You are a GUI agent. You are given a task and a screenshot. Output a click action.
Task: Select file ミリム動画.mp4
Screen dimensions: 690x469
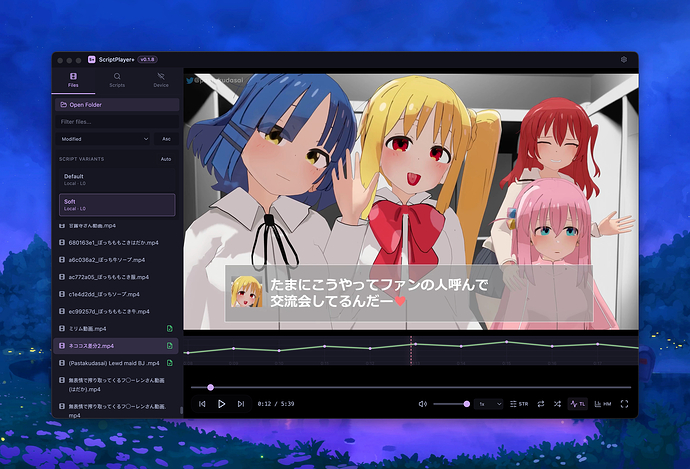[x=116, y=329]
